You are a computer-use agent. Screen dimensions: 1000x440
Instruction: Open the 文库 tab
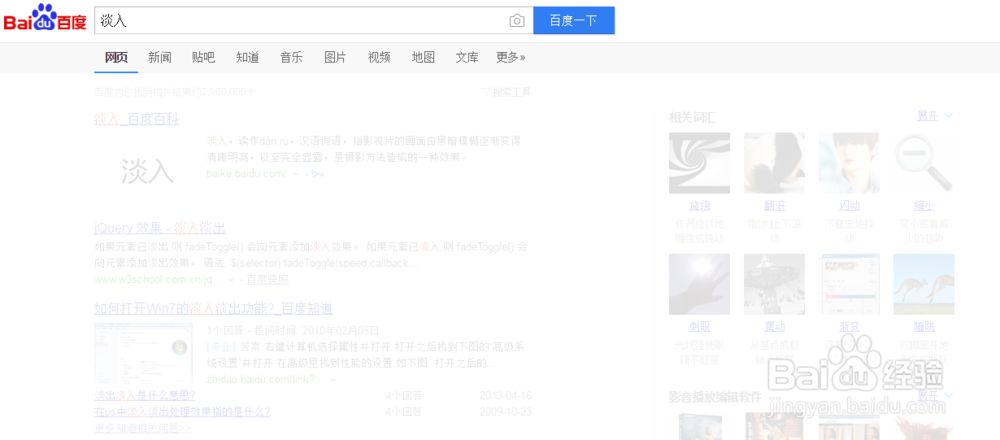pyautogui.click(x=467, y=57)
